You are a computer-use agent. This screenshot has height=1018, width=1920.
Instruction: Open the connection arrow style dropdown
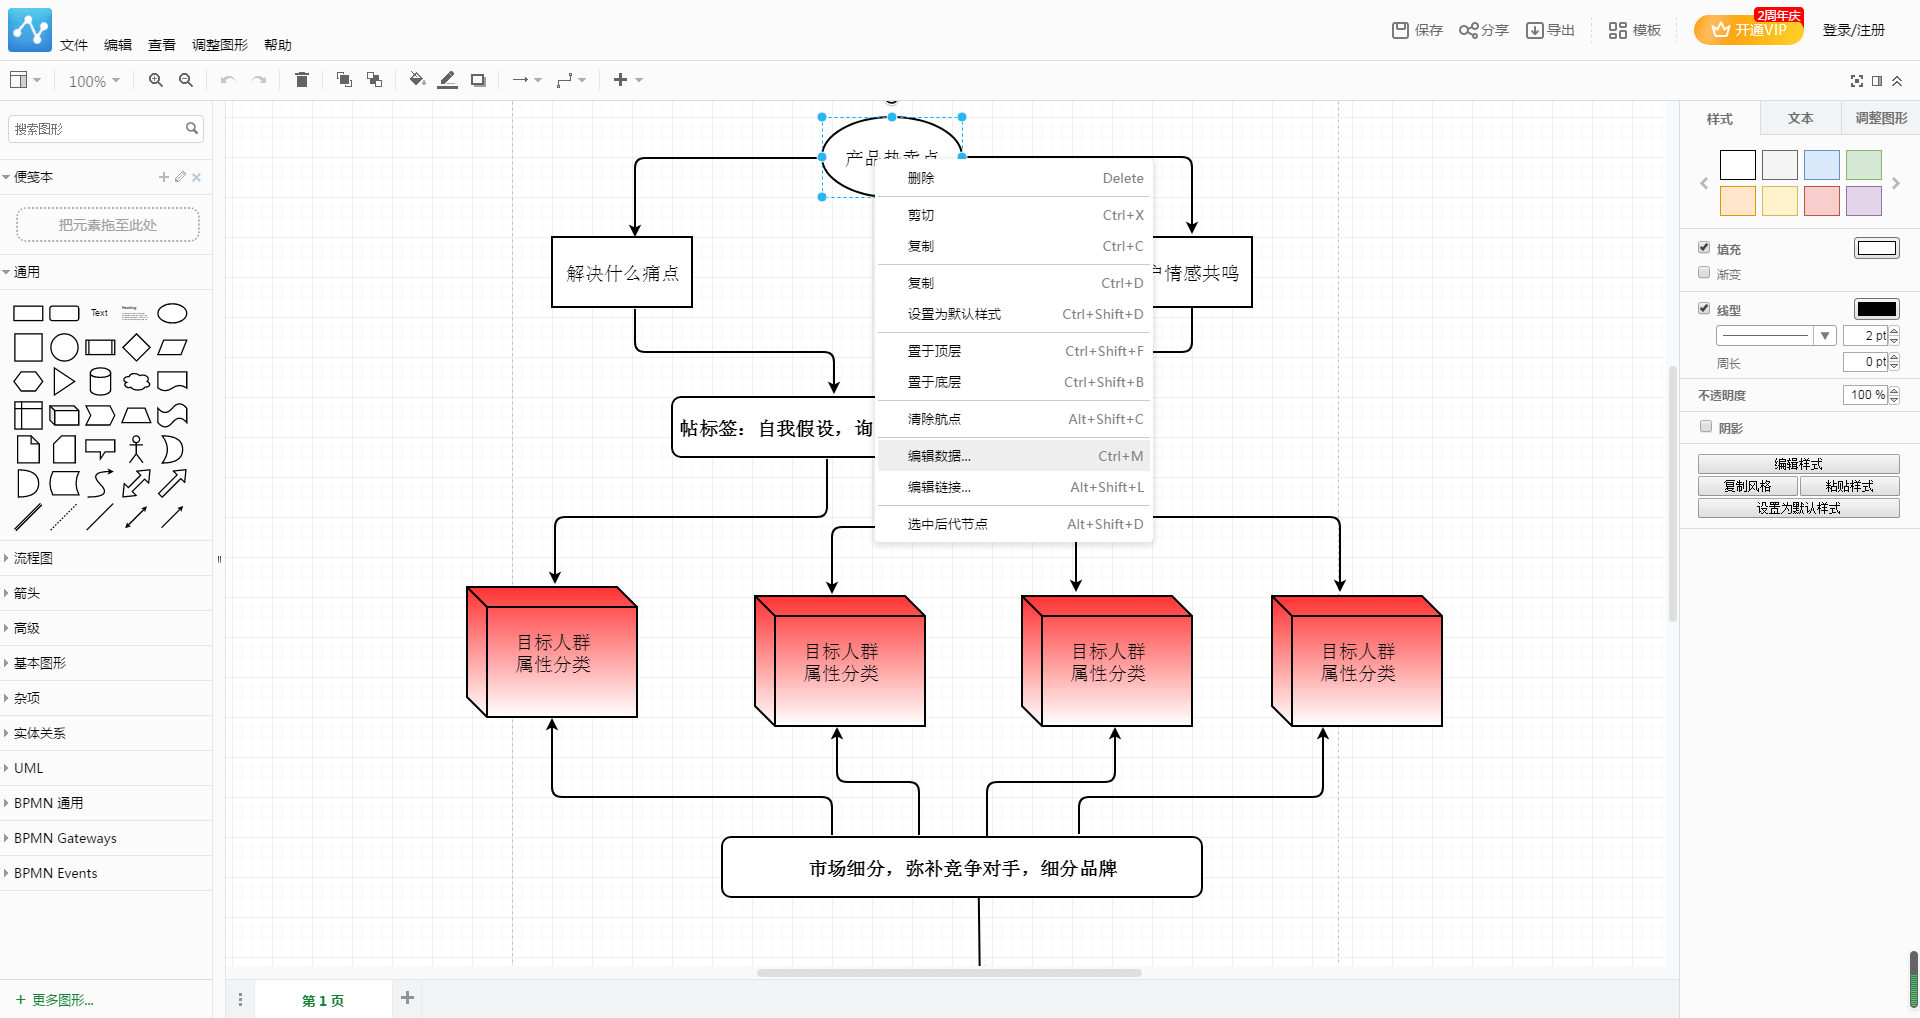pos(527,80)
